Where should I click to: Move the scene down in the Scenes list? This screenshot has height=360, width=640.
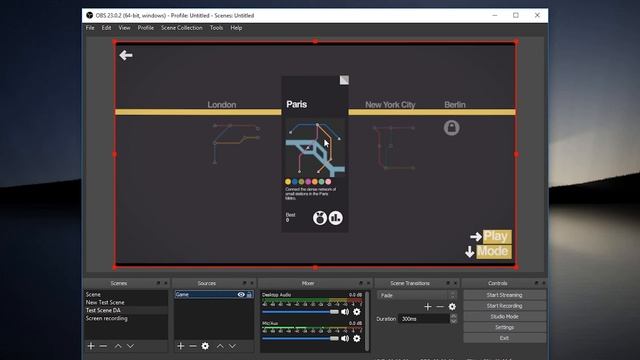130,346
